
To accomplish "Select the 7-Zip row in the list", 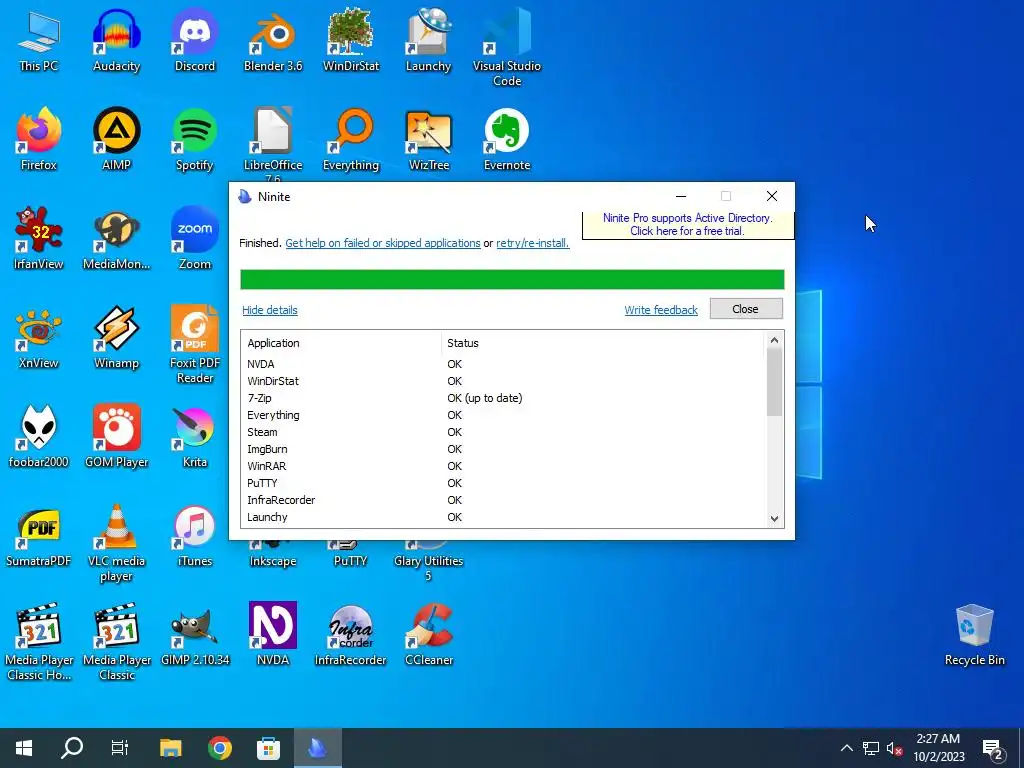I will (503, 398).
